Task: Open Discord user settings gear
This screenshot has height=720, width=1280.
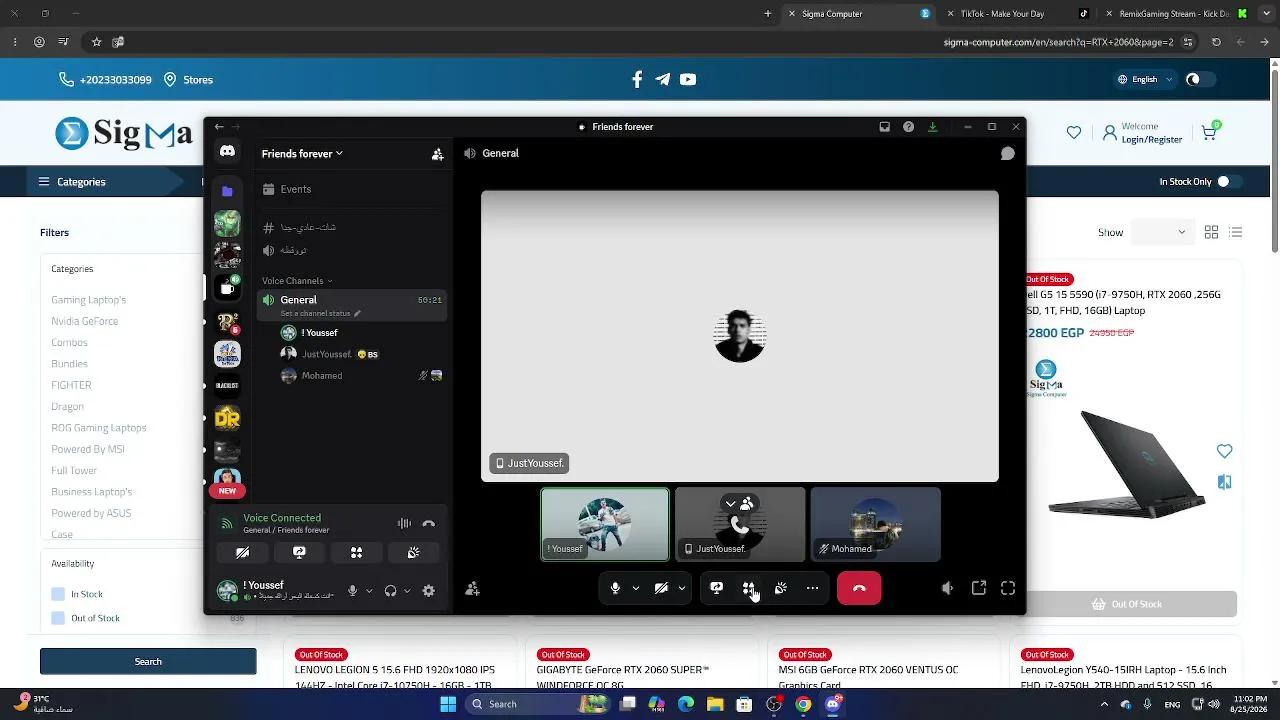Action: click(429, 591)
